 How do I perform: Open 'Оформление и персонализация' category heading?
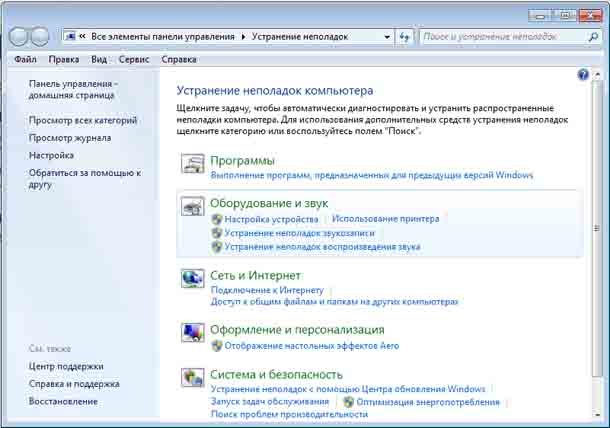(297, 330)
